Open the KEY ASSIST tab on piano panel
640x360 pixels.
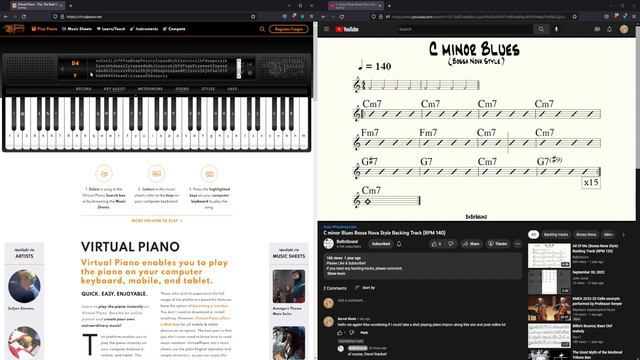point(114,89)
